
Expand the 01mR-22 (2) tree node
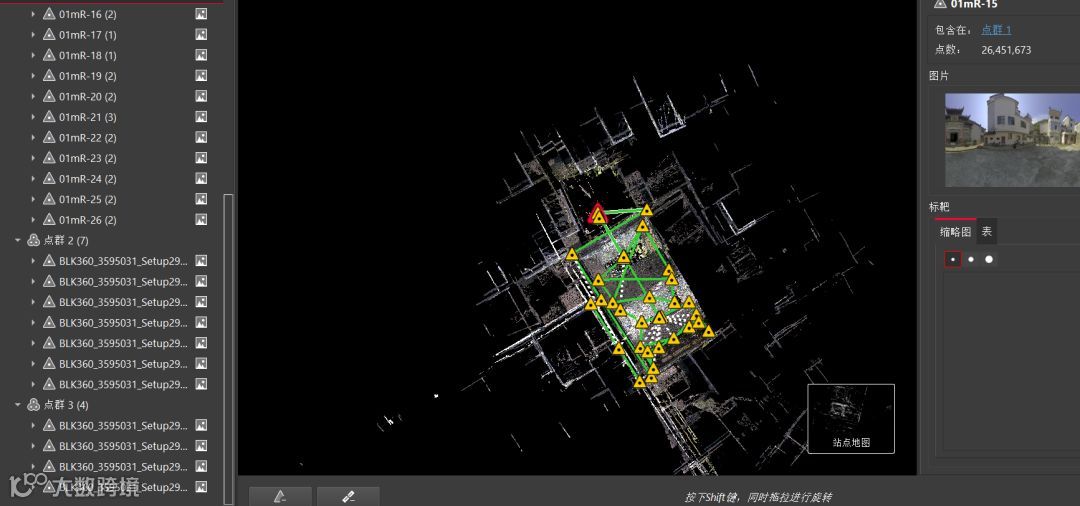(x=33, y=138)
